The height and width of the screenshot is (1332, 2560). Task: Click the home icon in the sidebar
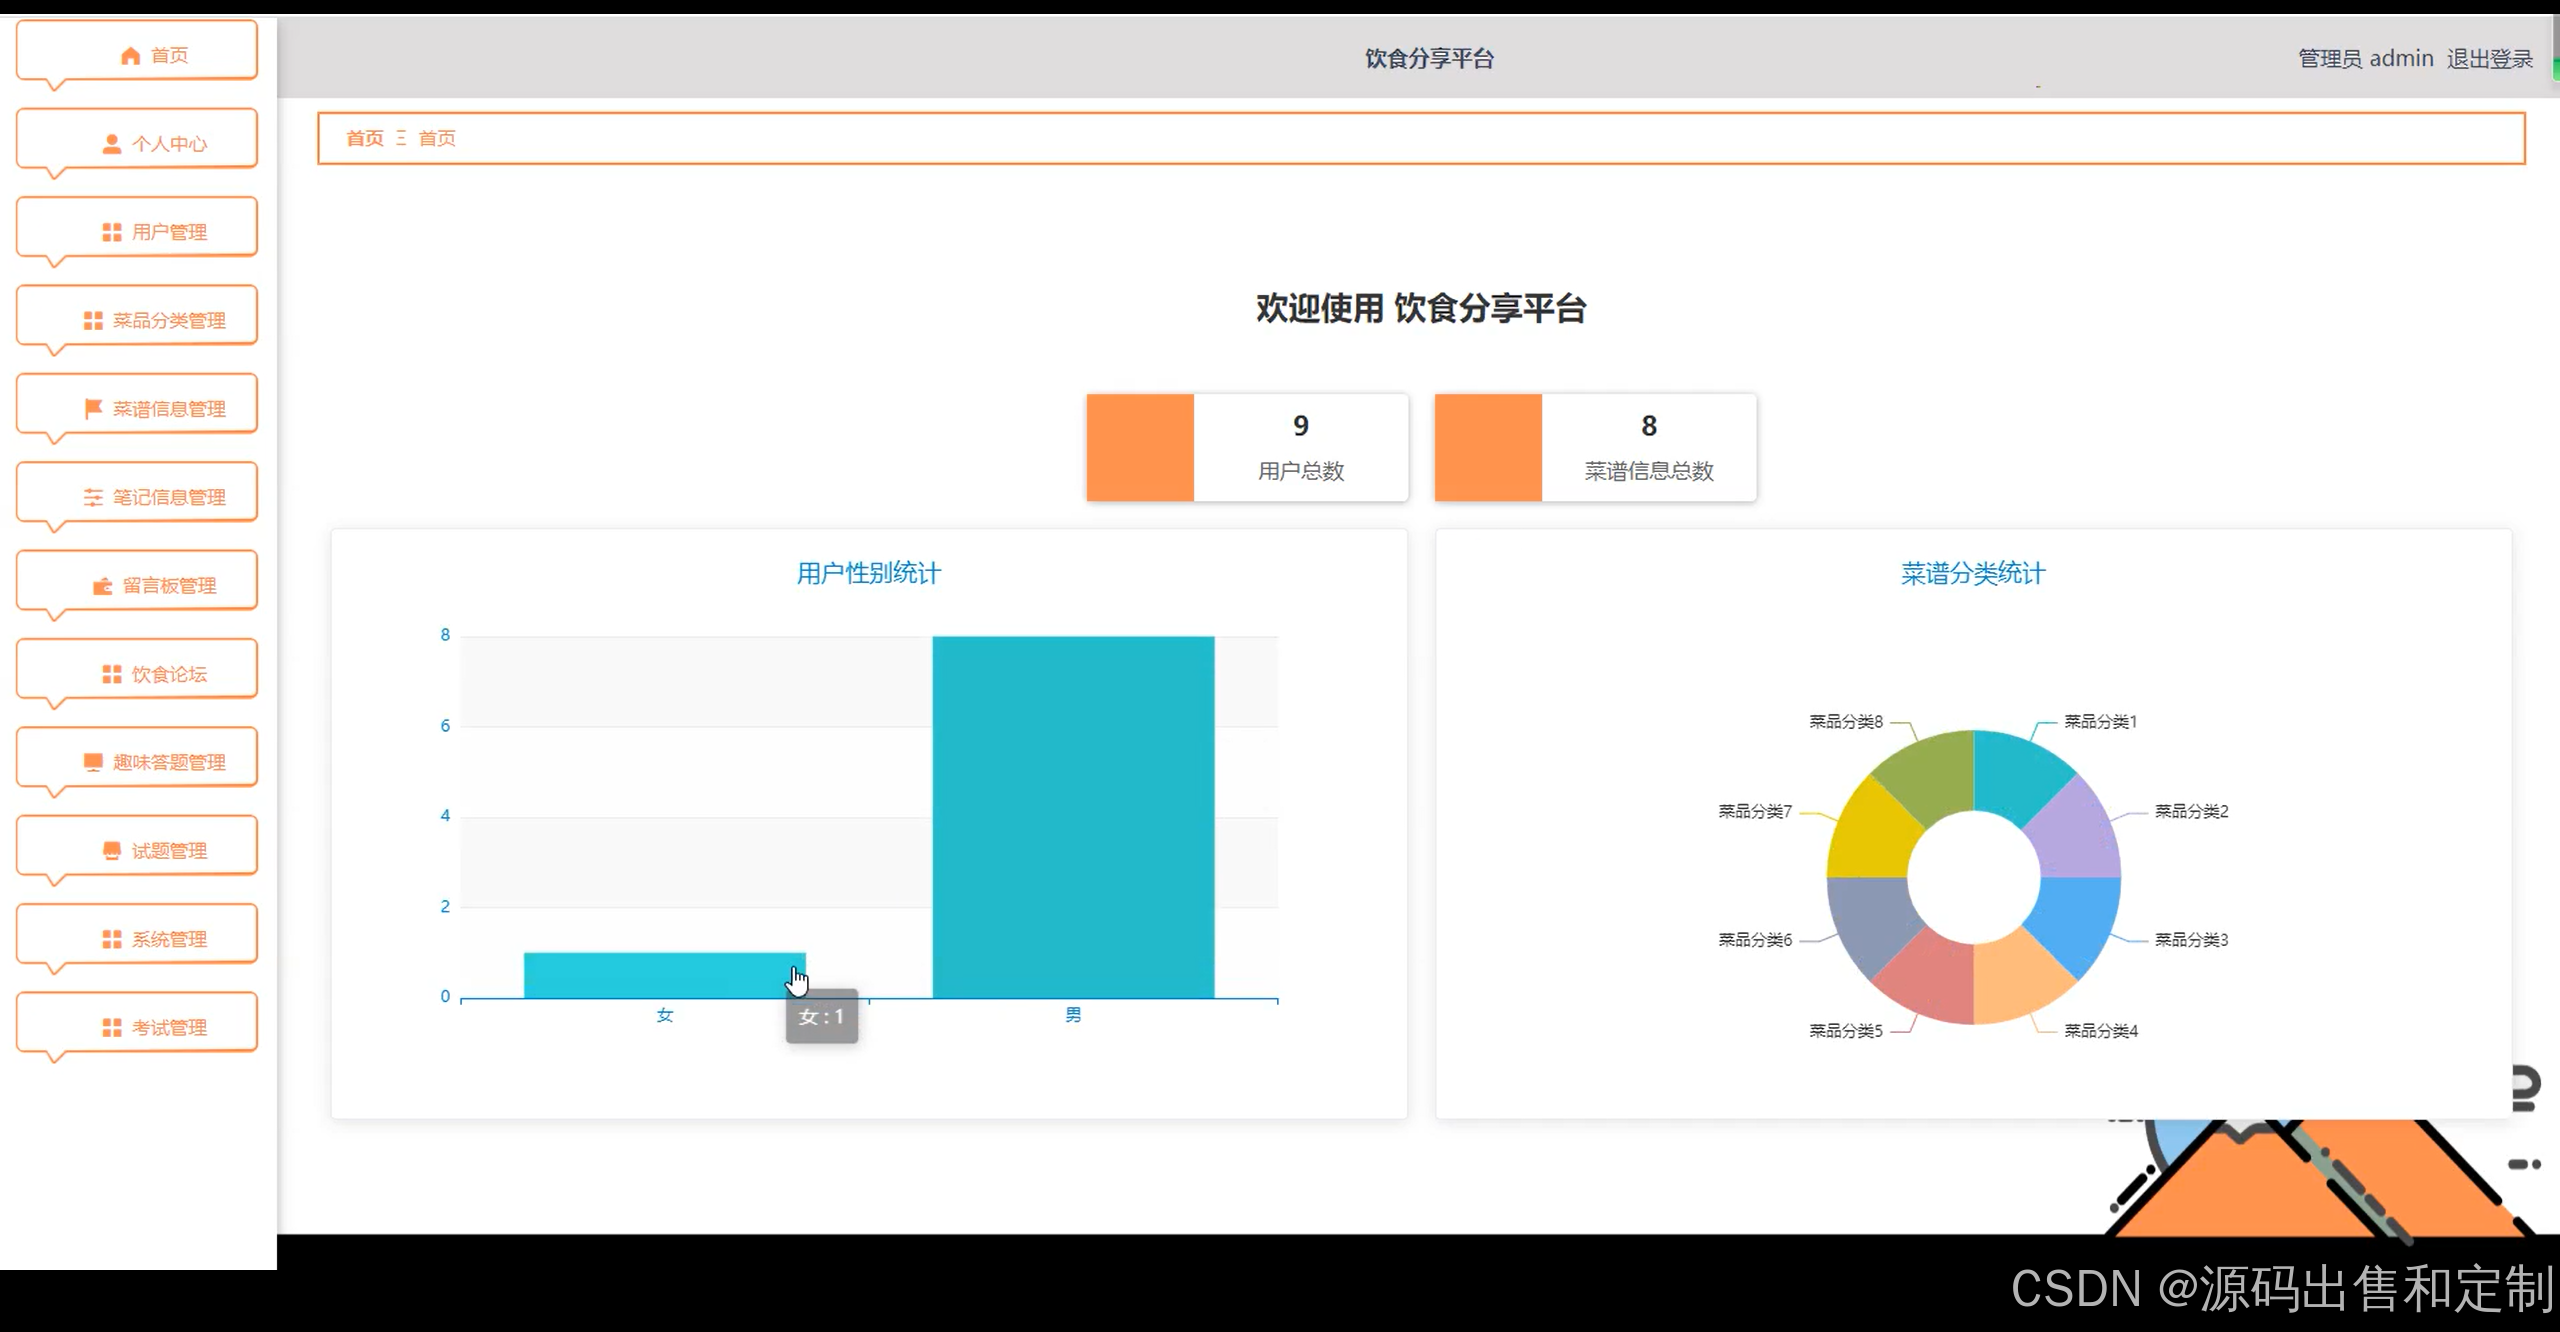pyautogui.click(x=130, y=56)
